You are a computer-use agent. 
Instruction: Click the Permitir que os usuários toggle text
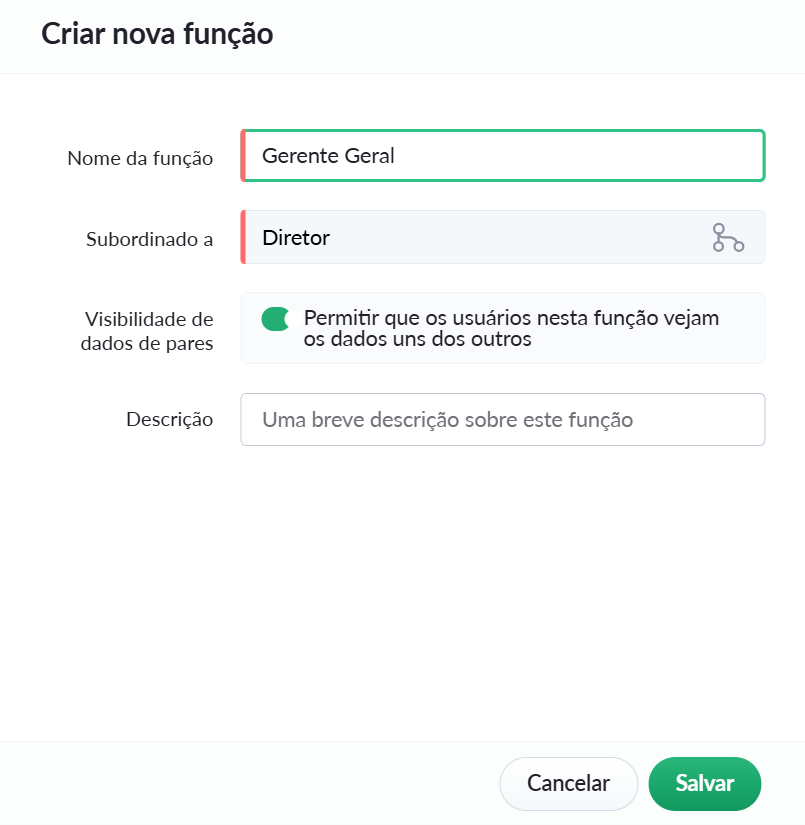tap(511, 328)
